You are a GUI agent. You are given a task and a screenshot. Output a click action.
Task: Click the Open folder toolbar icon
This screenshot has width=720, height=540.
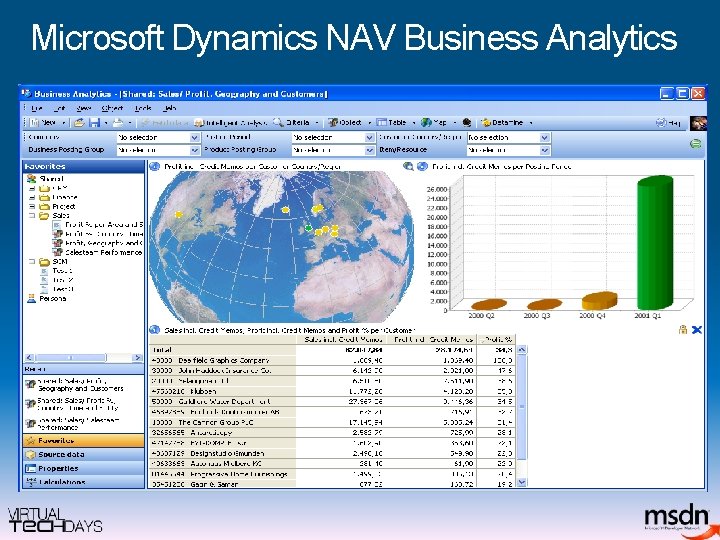(x=79, y=123)
